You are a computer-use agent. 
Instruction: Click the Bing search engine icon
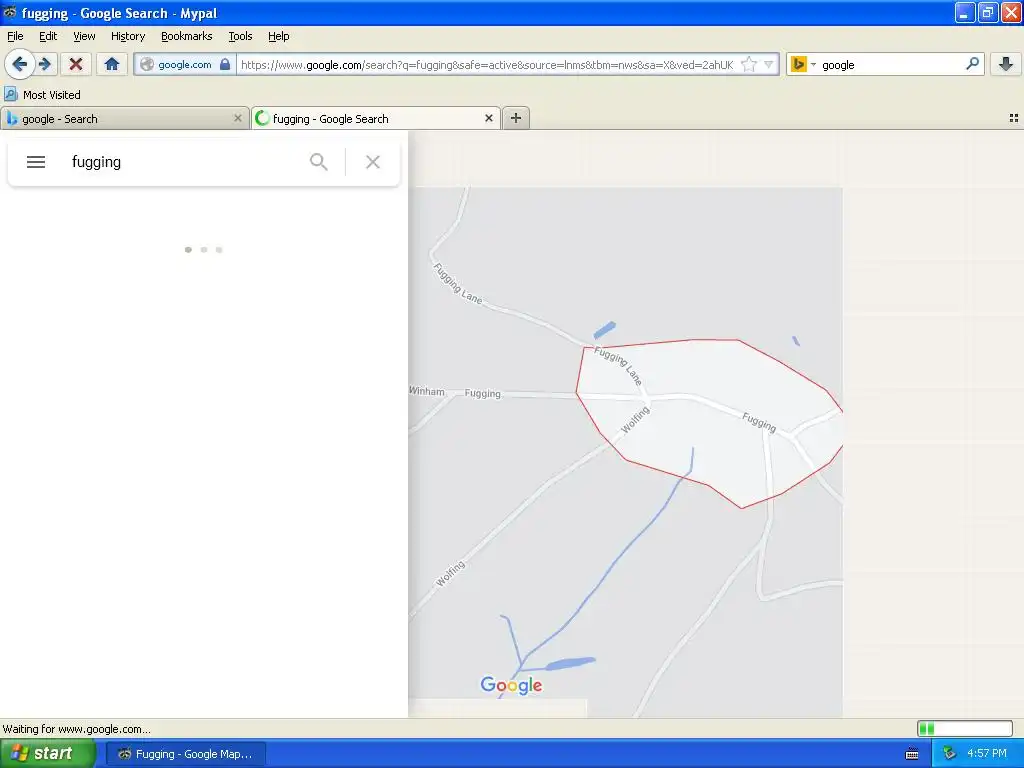point(798,64)
